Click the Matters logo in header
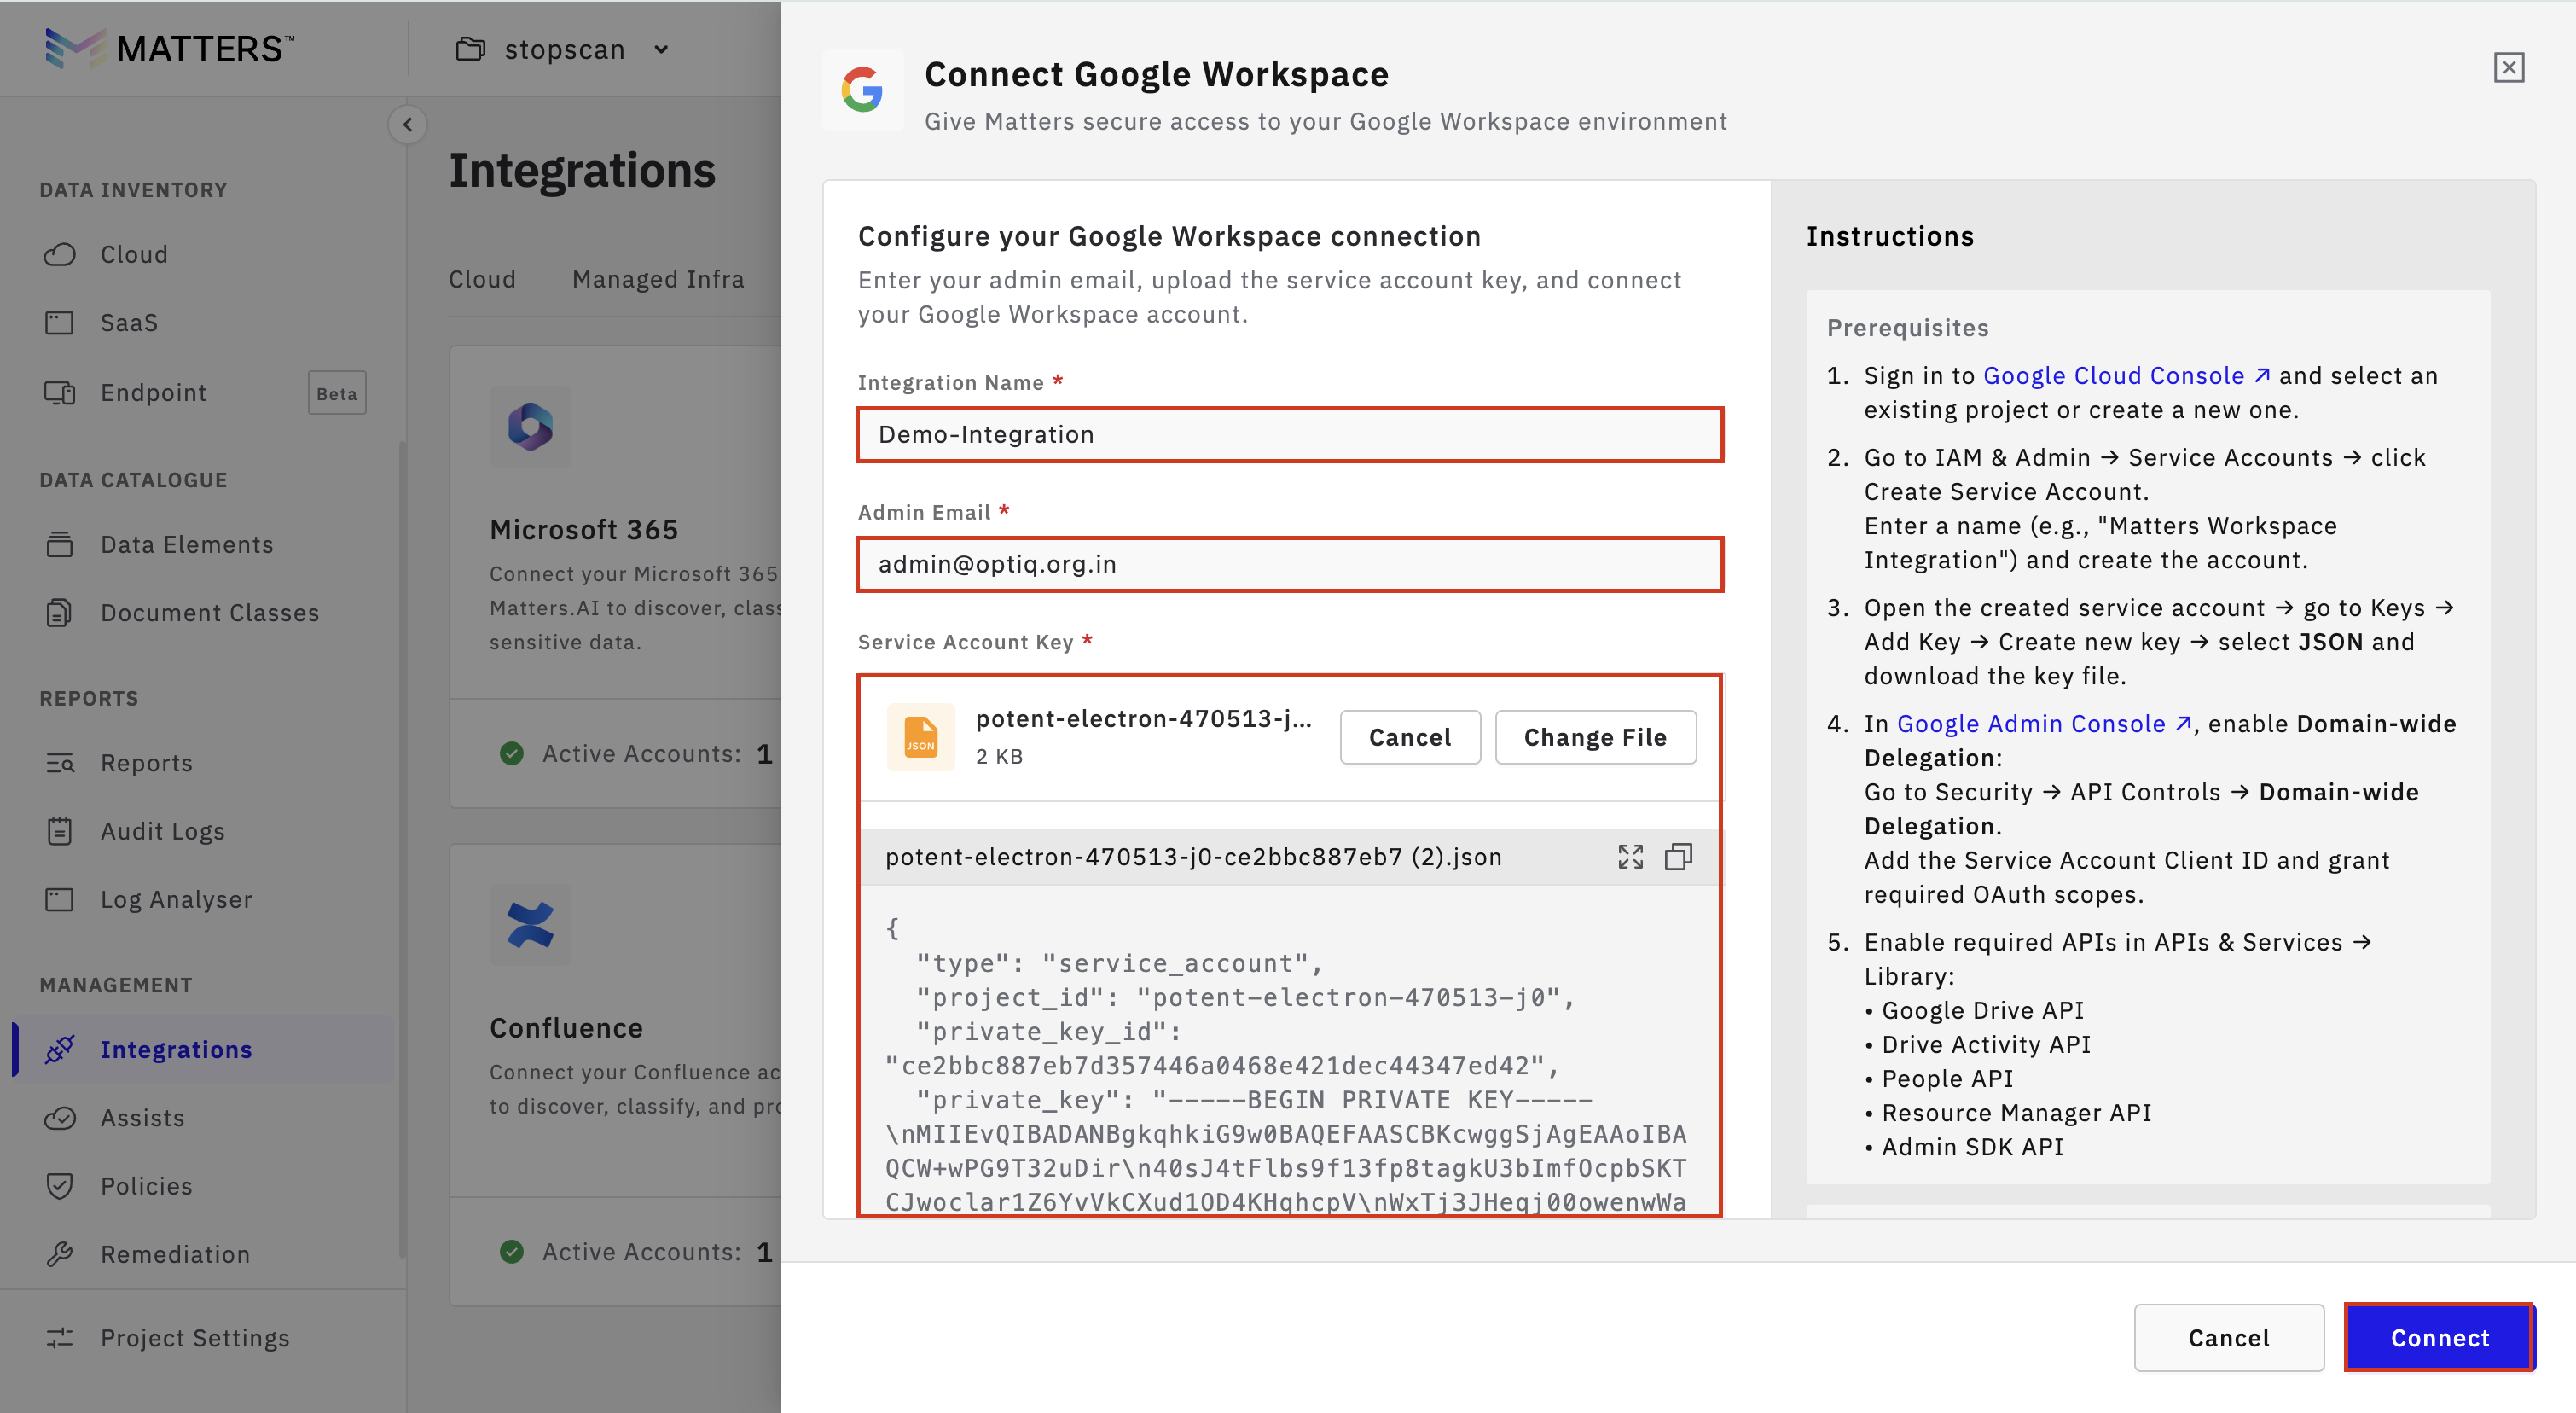Screen dimensions: 2576x1413 [170, 48]
